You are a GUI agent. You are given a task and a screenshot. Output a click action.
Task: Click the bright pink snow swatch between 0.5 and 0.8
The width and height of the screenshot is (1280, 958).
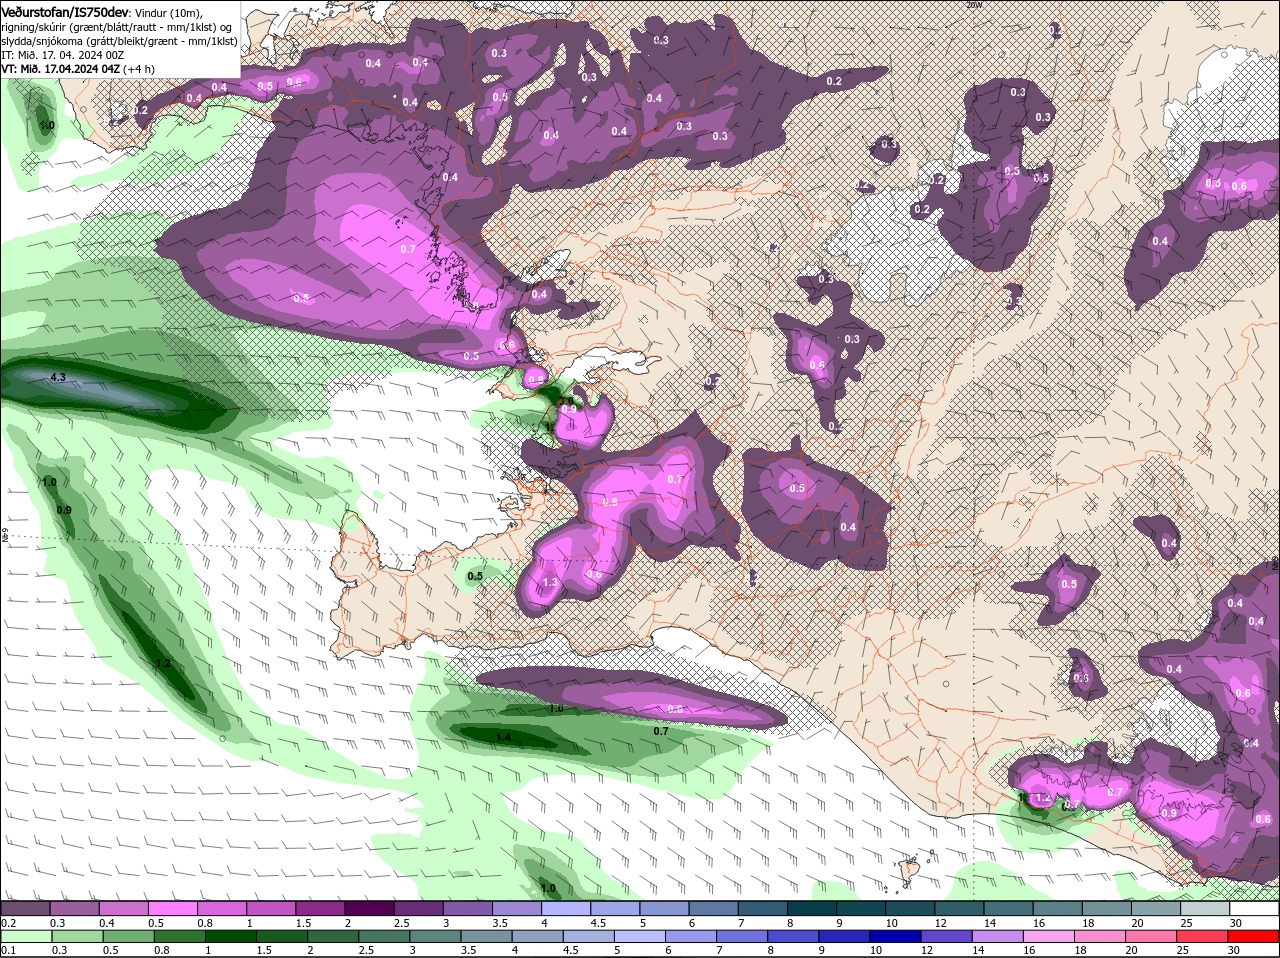point(172,909)
